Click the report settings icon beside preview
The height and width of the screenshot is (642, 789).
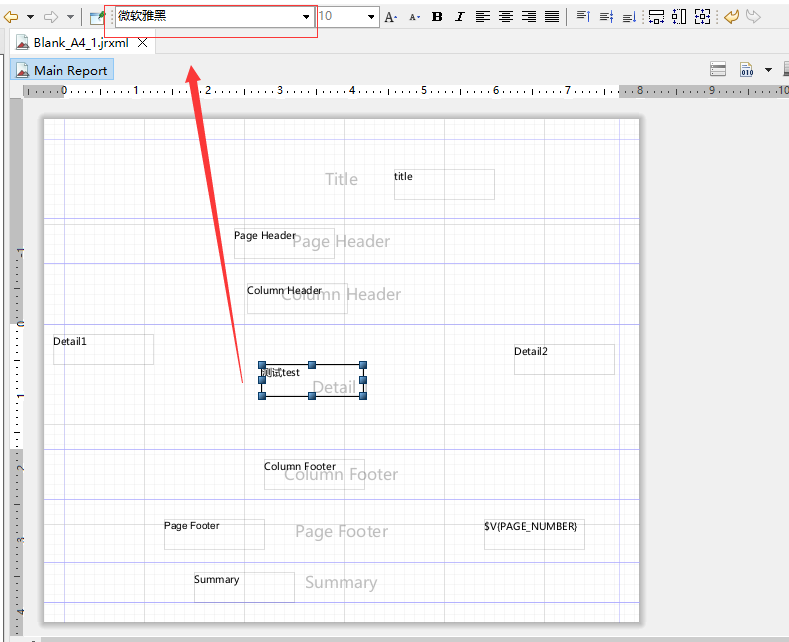tap(718, 69)
